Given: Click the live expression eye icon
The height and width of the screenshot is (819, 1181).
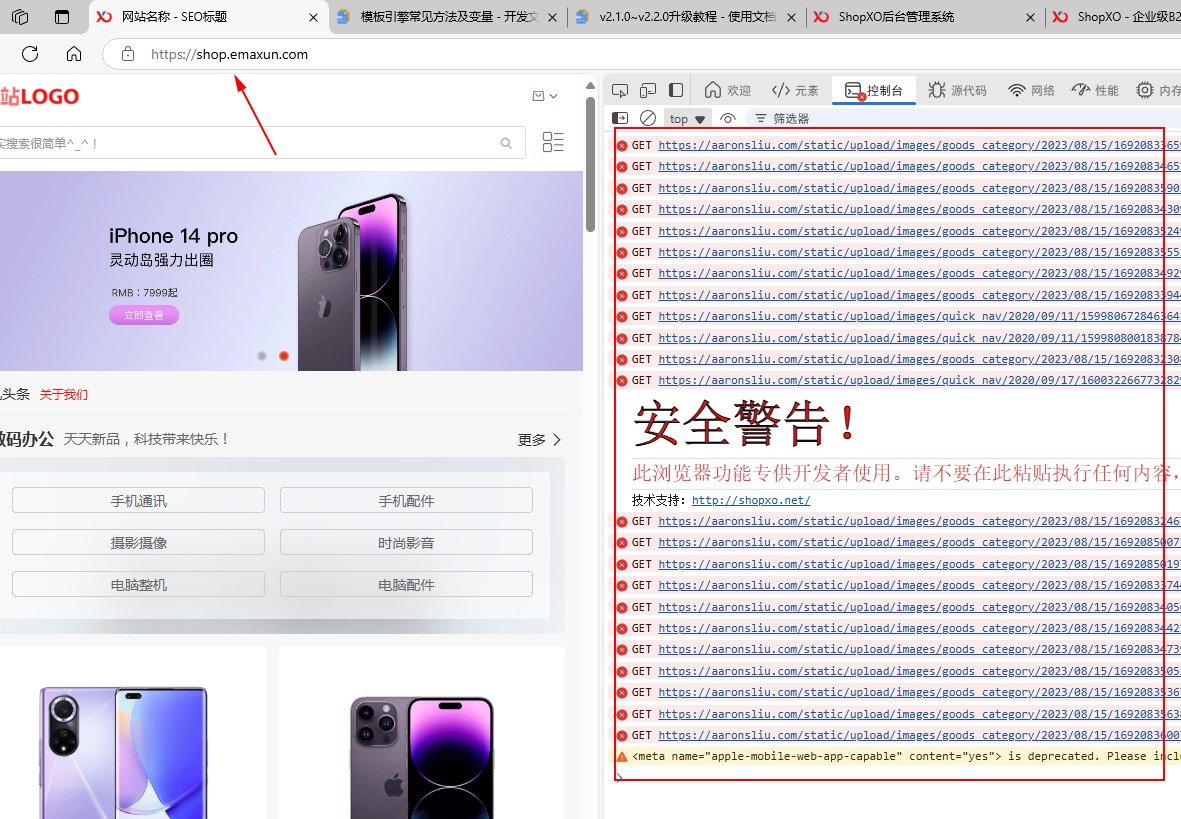Looking at the screenshot, I should tap(728, 118).
